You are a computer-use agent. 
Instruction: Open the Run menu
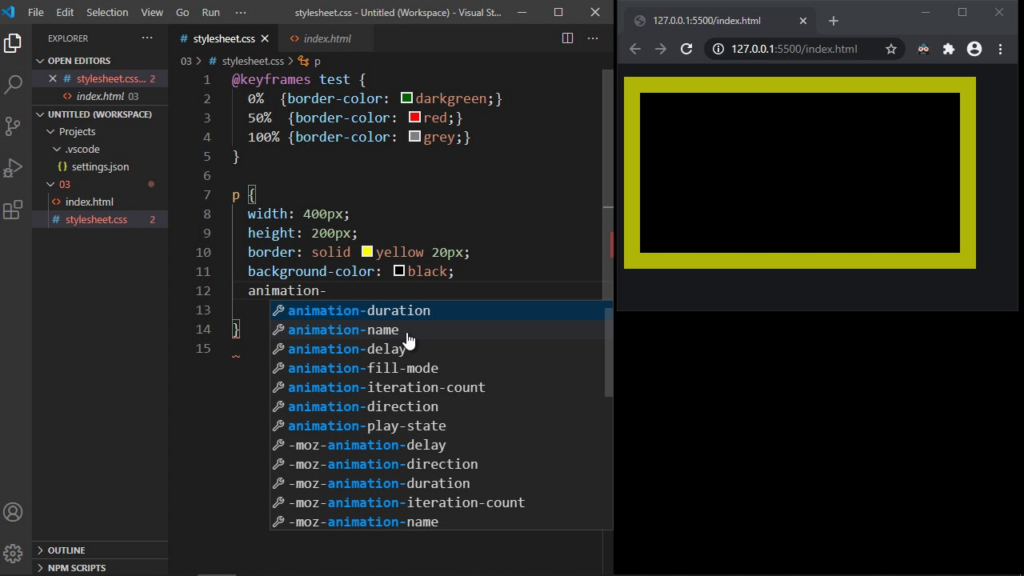[x=210, y=12]
